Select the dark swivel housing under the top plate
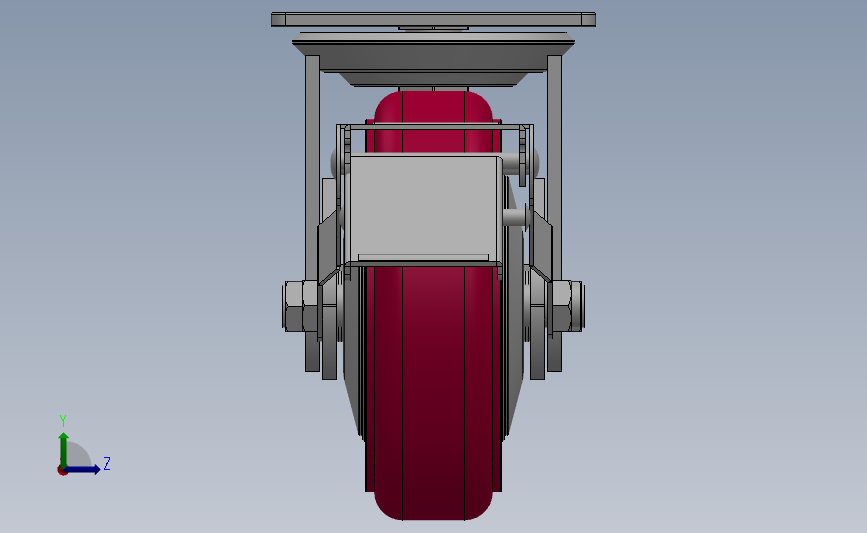 [434, 59]
